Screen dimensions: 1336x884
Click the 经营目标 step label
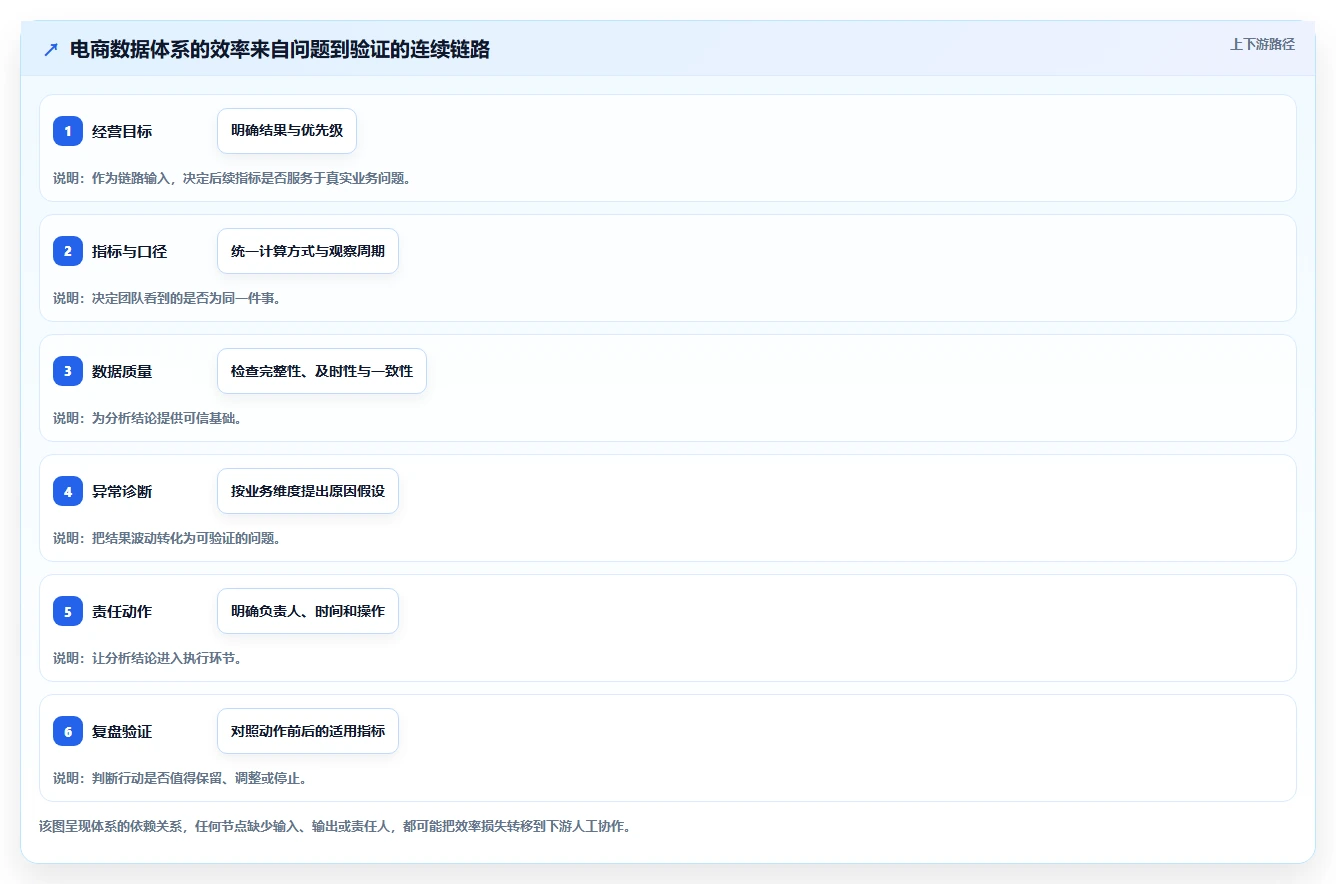coord(122,131)
